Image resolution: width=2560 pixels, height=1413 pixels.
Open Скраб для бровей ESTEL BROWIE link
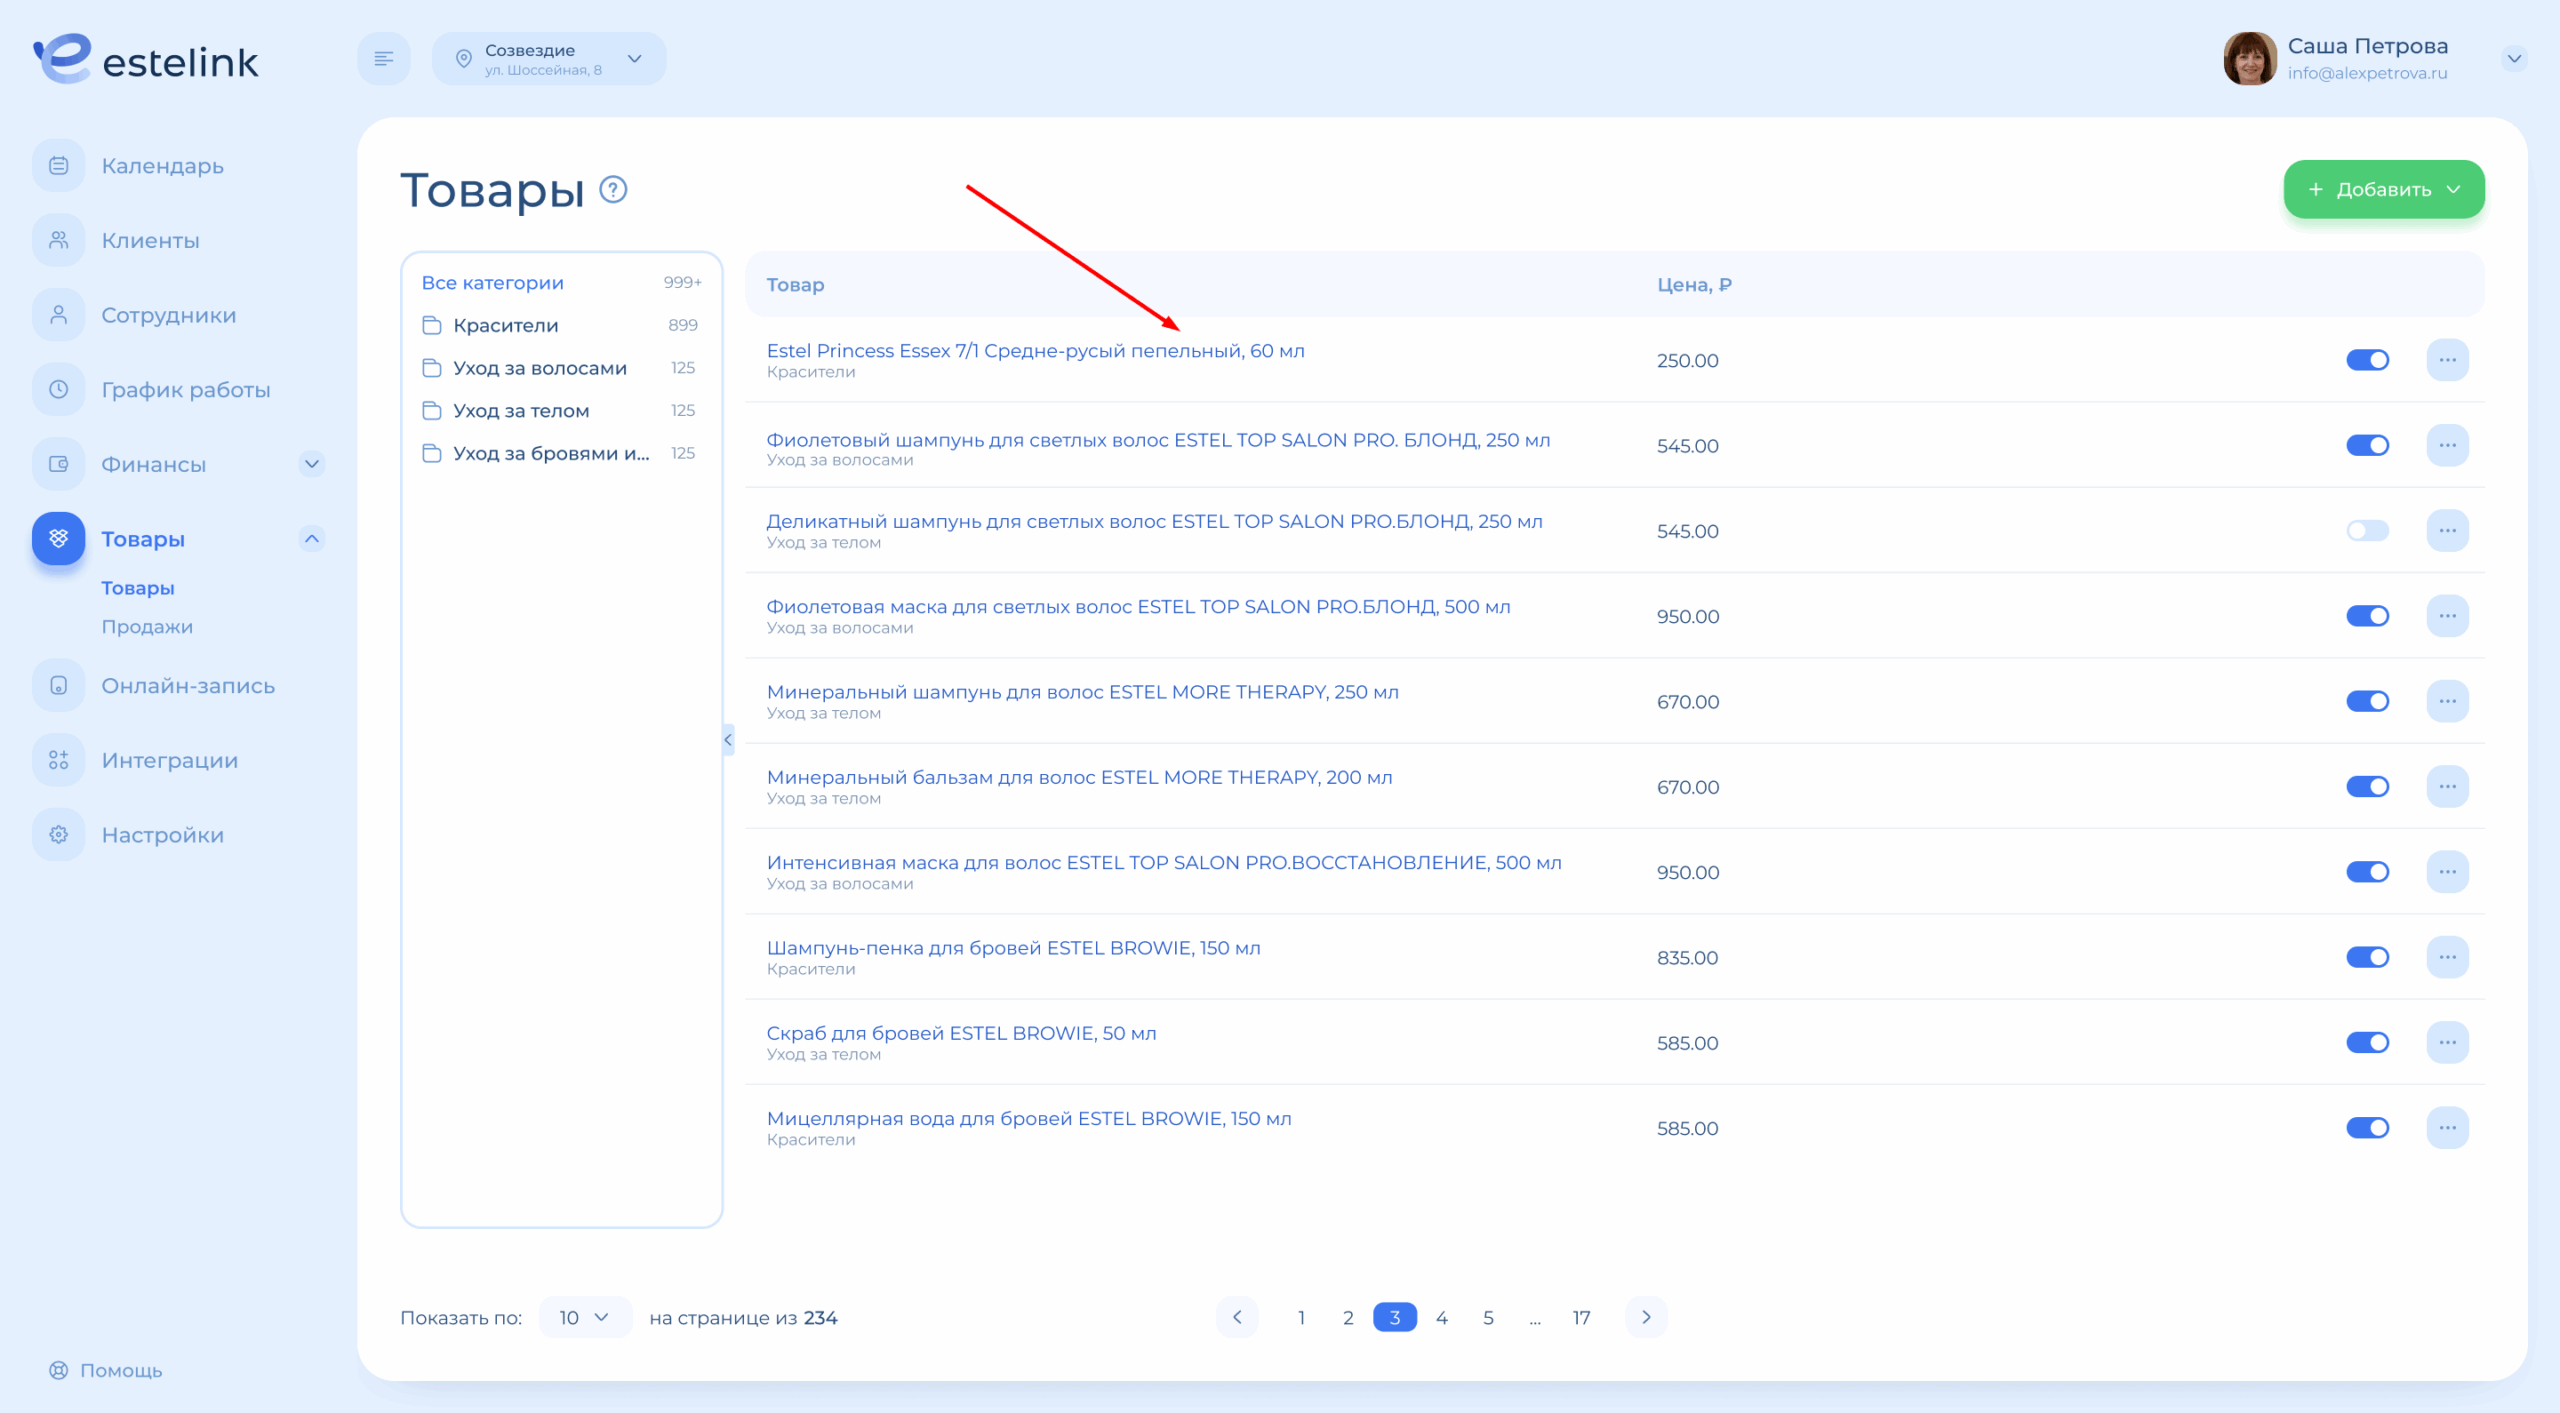coord(961,1033)
